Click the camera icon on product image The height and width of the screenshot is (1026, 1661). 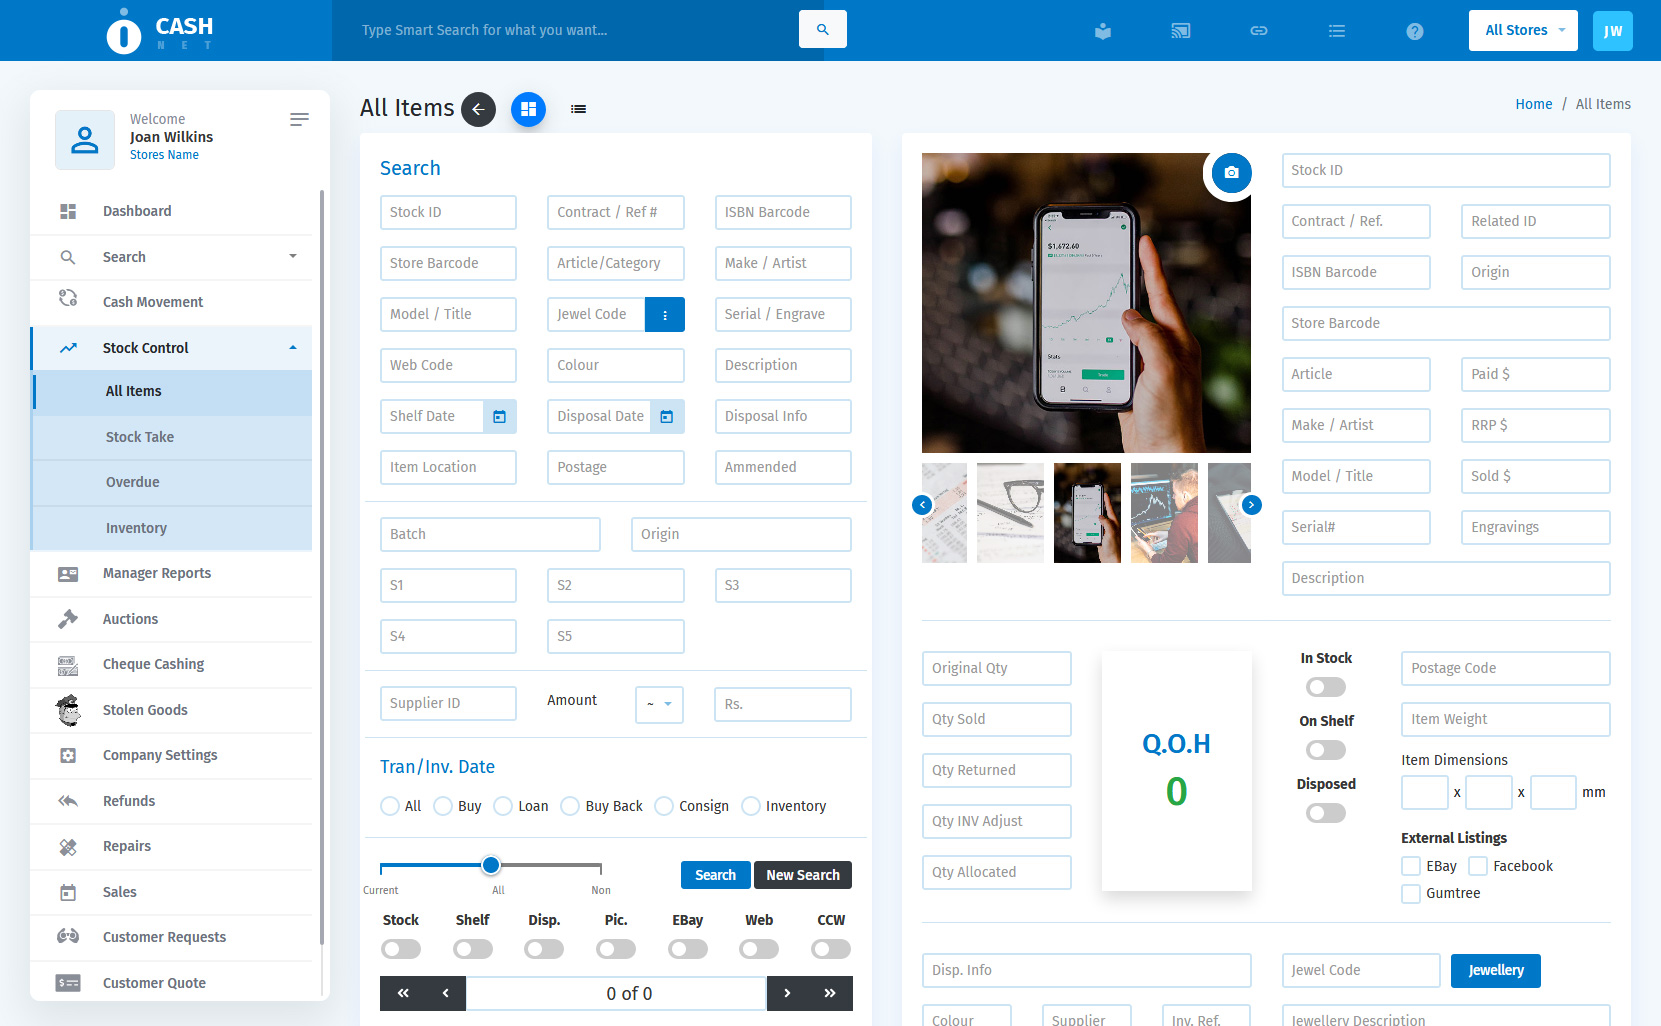[1231, 173]
